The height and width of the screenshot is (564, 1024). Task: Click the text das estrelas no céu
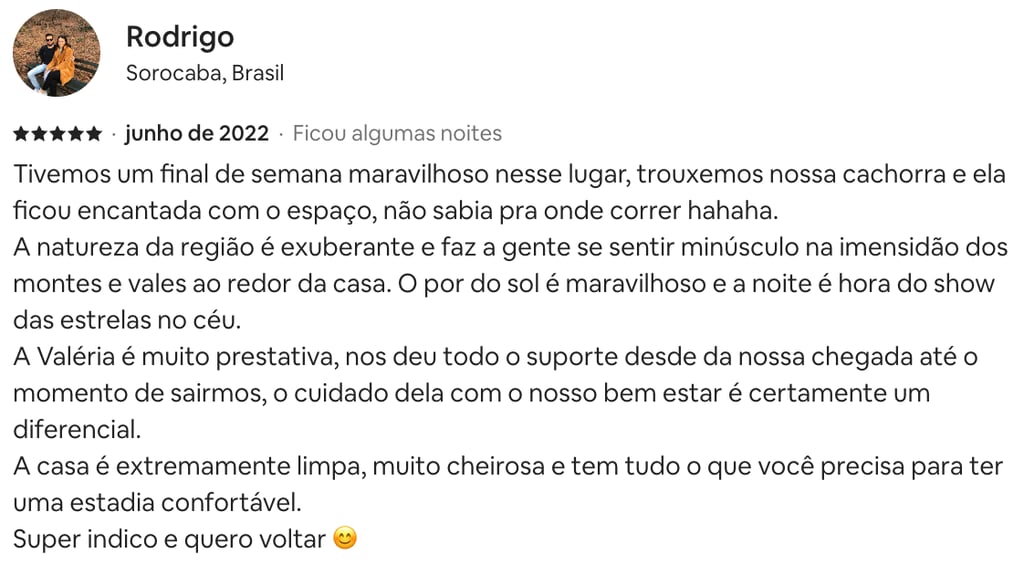128,320
